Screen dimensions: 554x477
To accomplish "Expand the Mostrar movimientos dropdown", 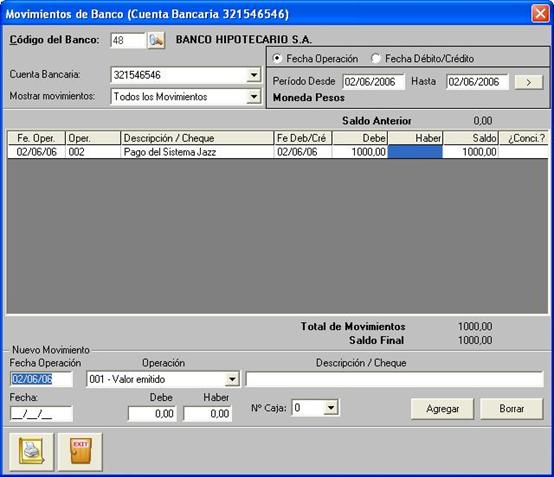I will point(254,96).
